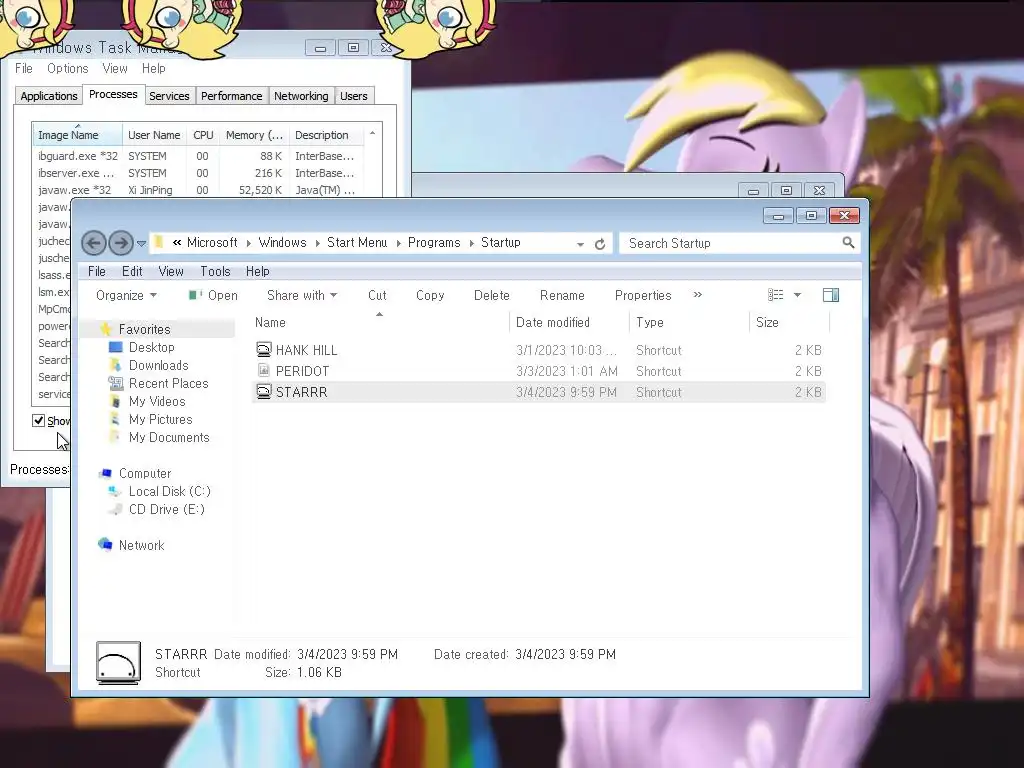1024x768 pixels.
Task: Show more commands overflow chevron
Action: pyautogui.click(x=697, y=295)
